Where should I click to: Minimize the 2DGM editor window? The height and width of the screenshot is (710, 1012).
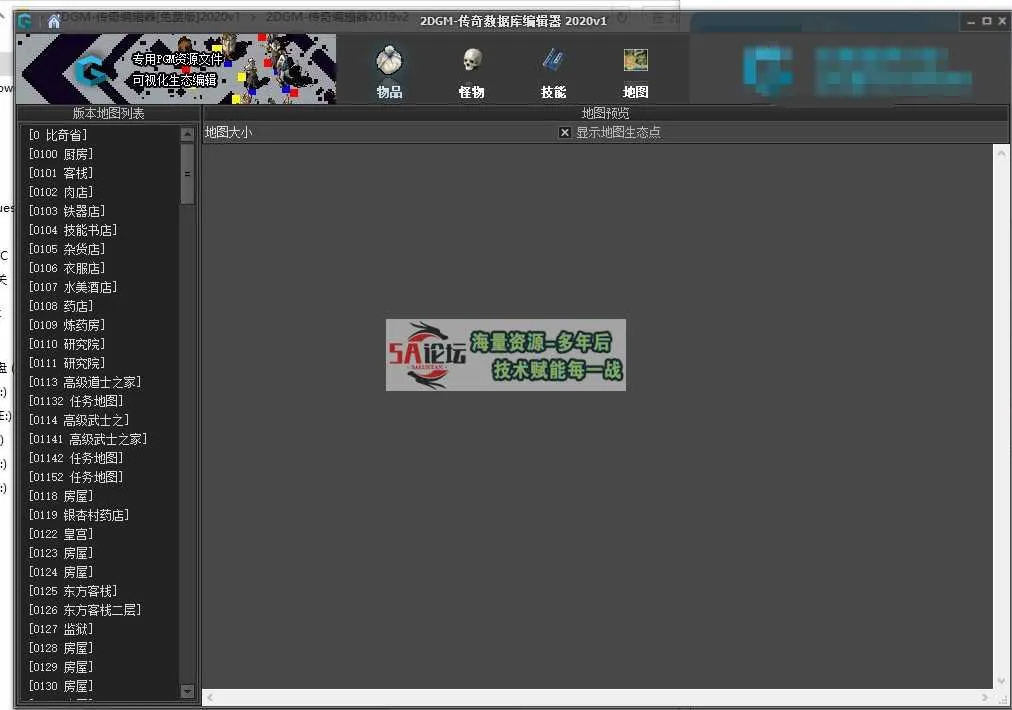(x=971, y=21)
